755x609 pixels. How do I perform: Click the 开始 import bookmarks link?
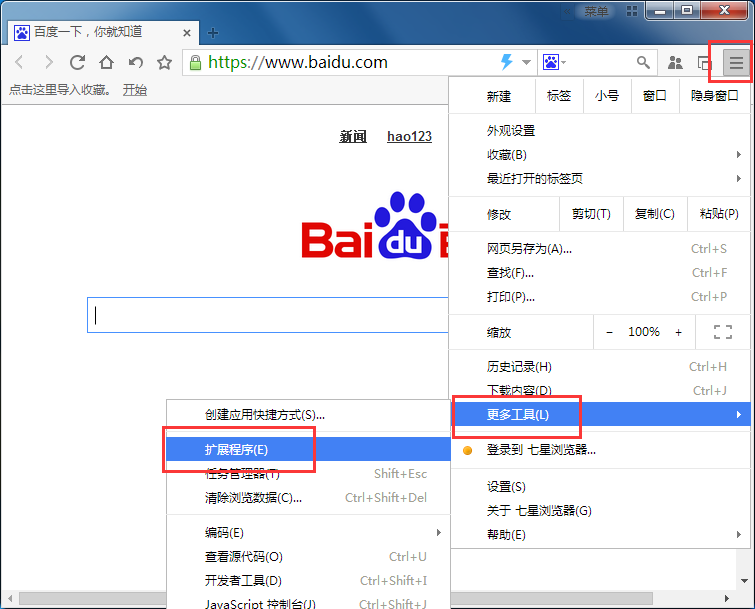click(135, 90)
